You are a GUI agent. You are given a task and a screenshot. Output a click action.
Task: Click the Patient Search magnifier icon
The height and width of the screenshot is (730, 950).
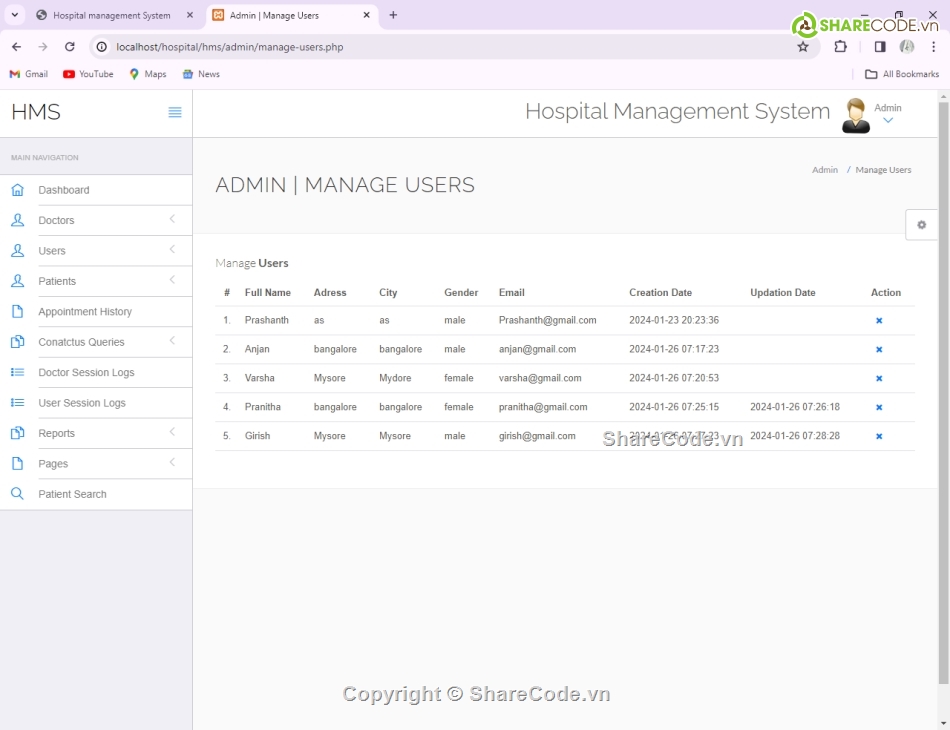[x=17, y=494]
